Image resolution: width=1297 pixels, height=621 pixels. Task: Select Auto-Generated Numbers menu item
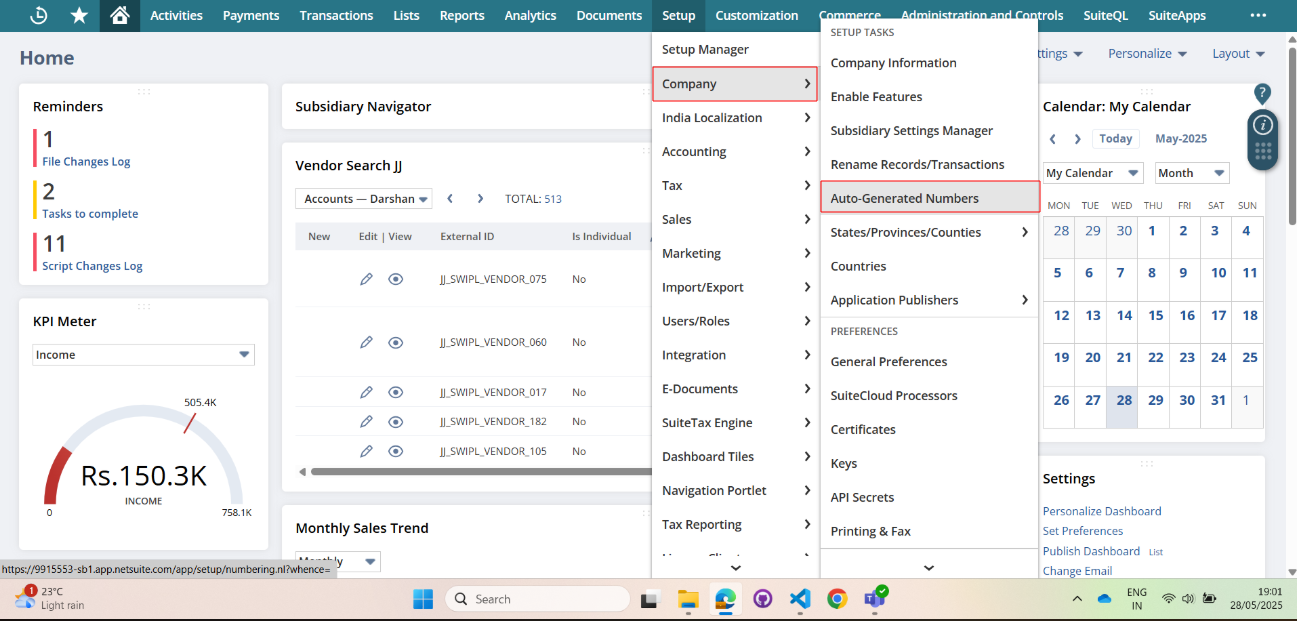(904, 198)
